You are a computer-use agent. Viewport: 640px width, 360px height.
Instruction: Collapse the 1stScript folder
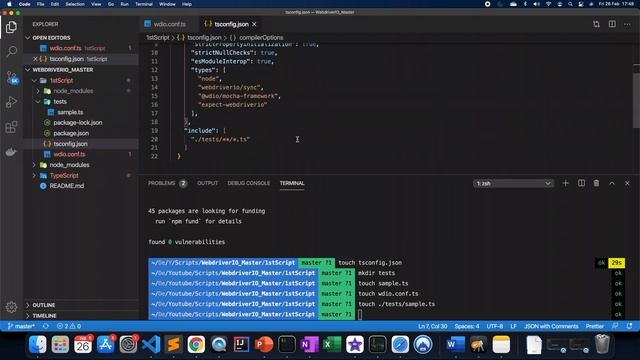click(x=61, y=80)
